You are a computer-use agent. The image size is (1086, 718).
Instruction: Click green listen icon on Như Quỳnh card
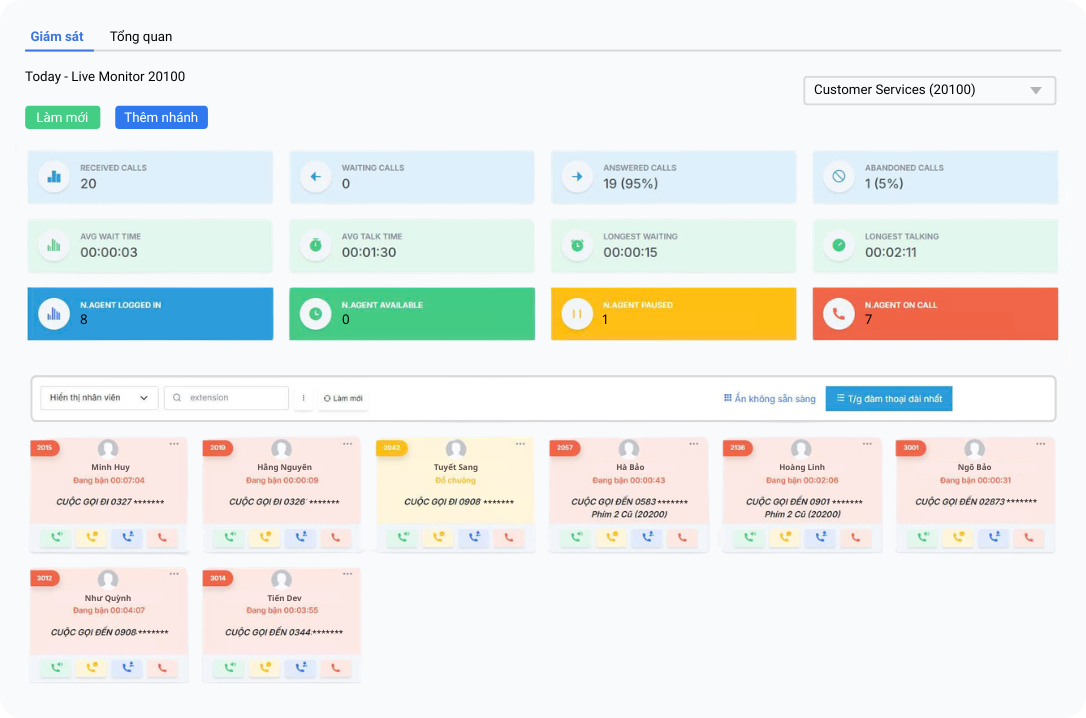click(56, 668)
